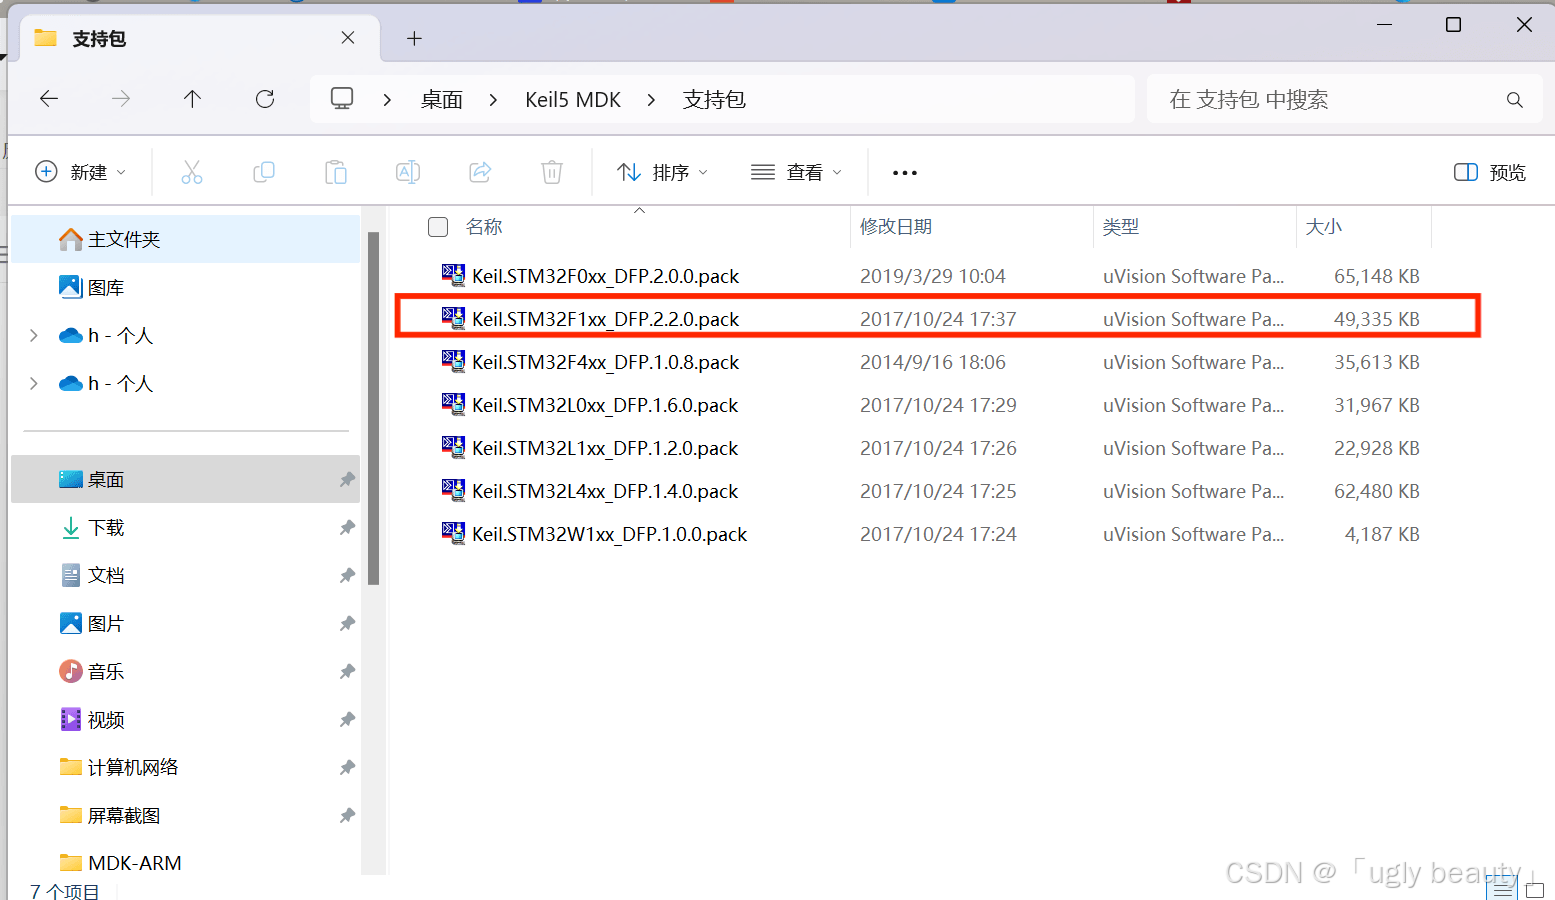
Task: Toggle the 预览 preview pane
Action: coord(1490,172)
